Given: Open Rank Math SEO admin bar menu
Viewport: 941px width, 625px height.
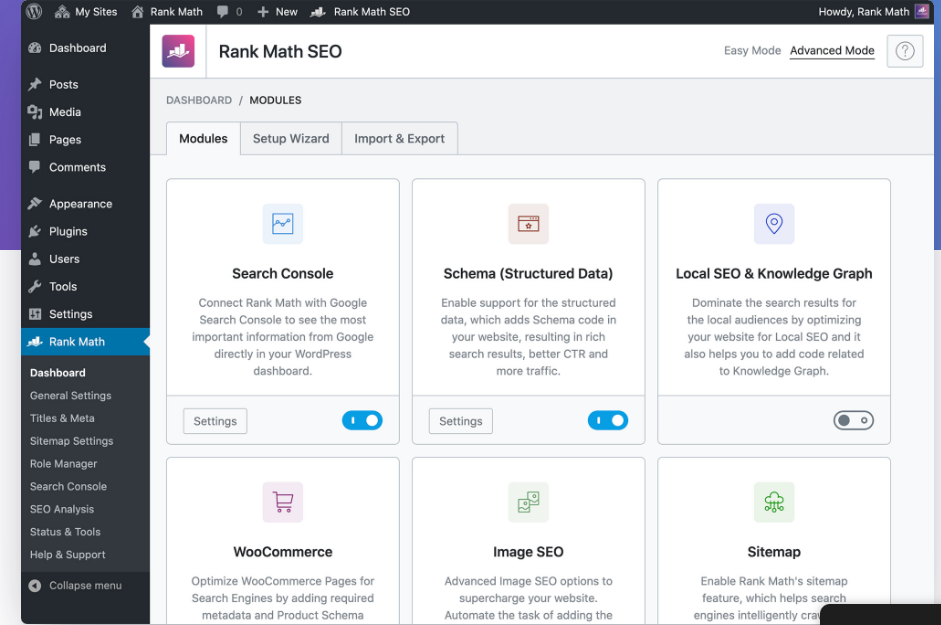Looking at the screenshot, I should 371,11.
